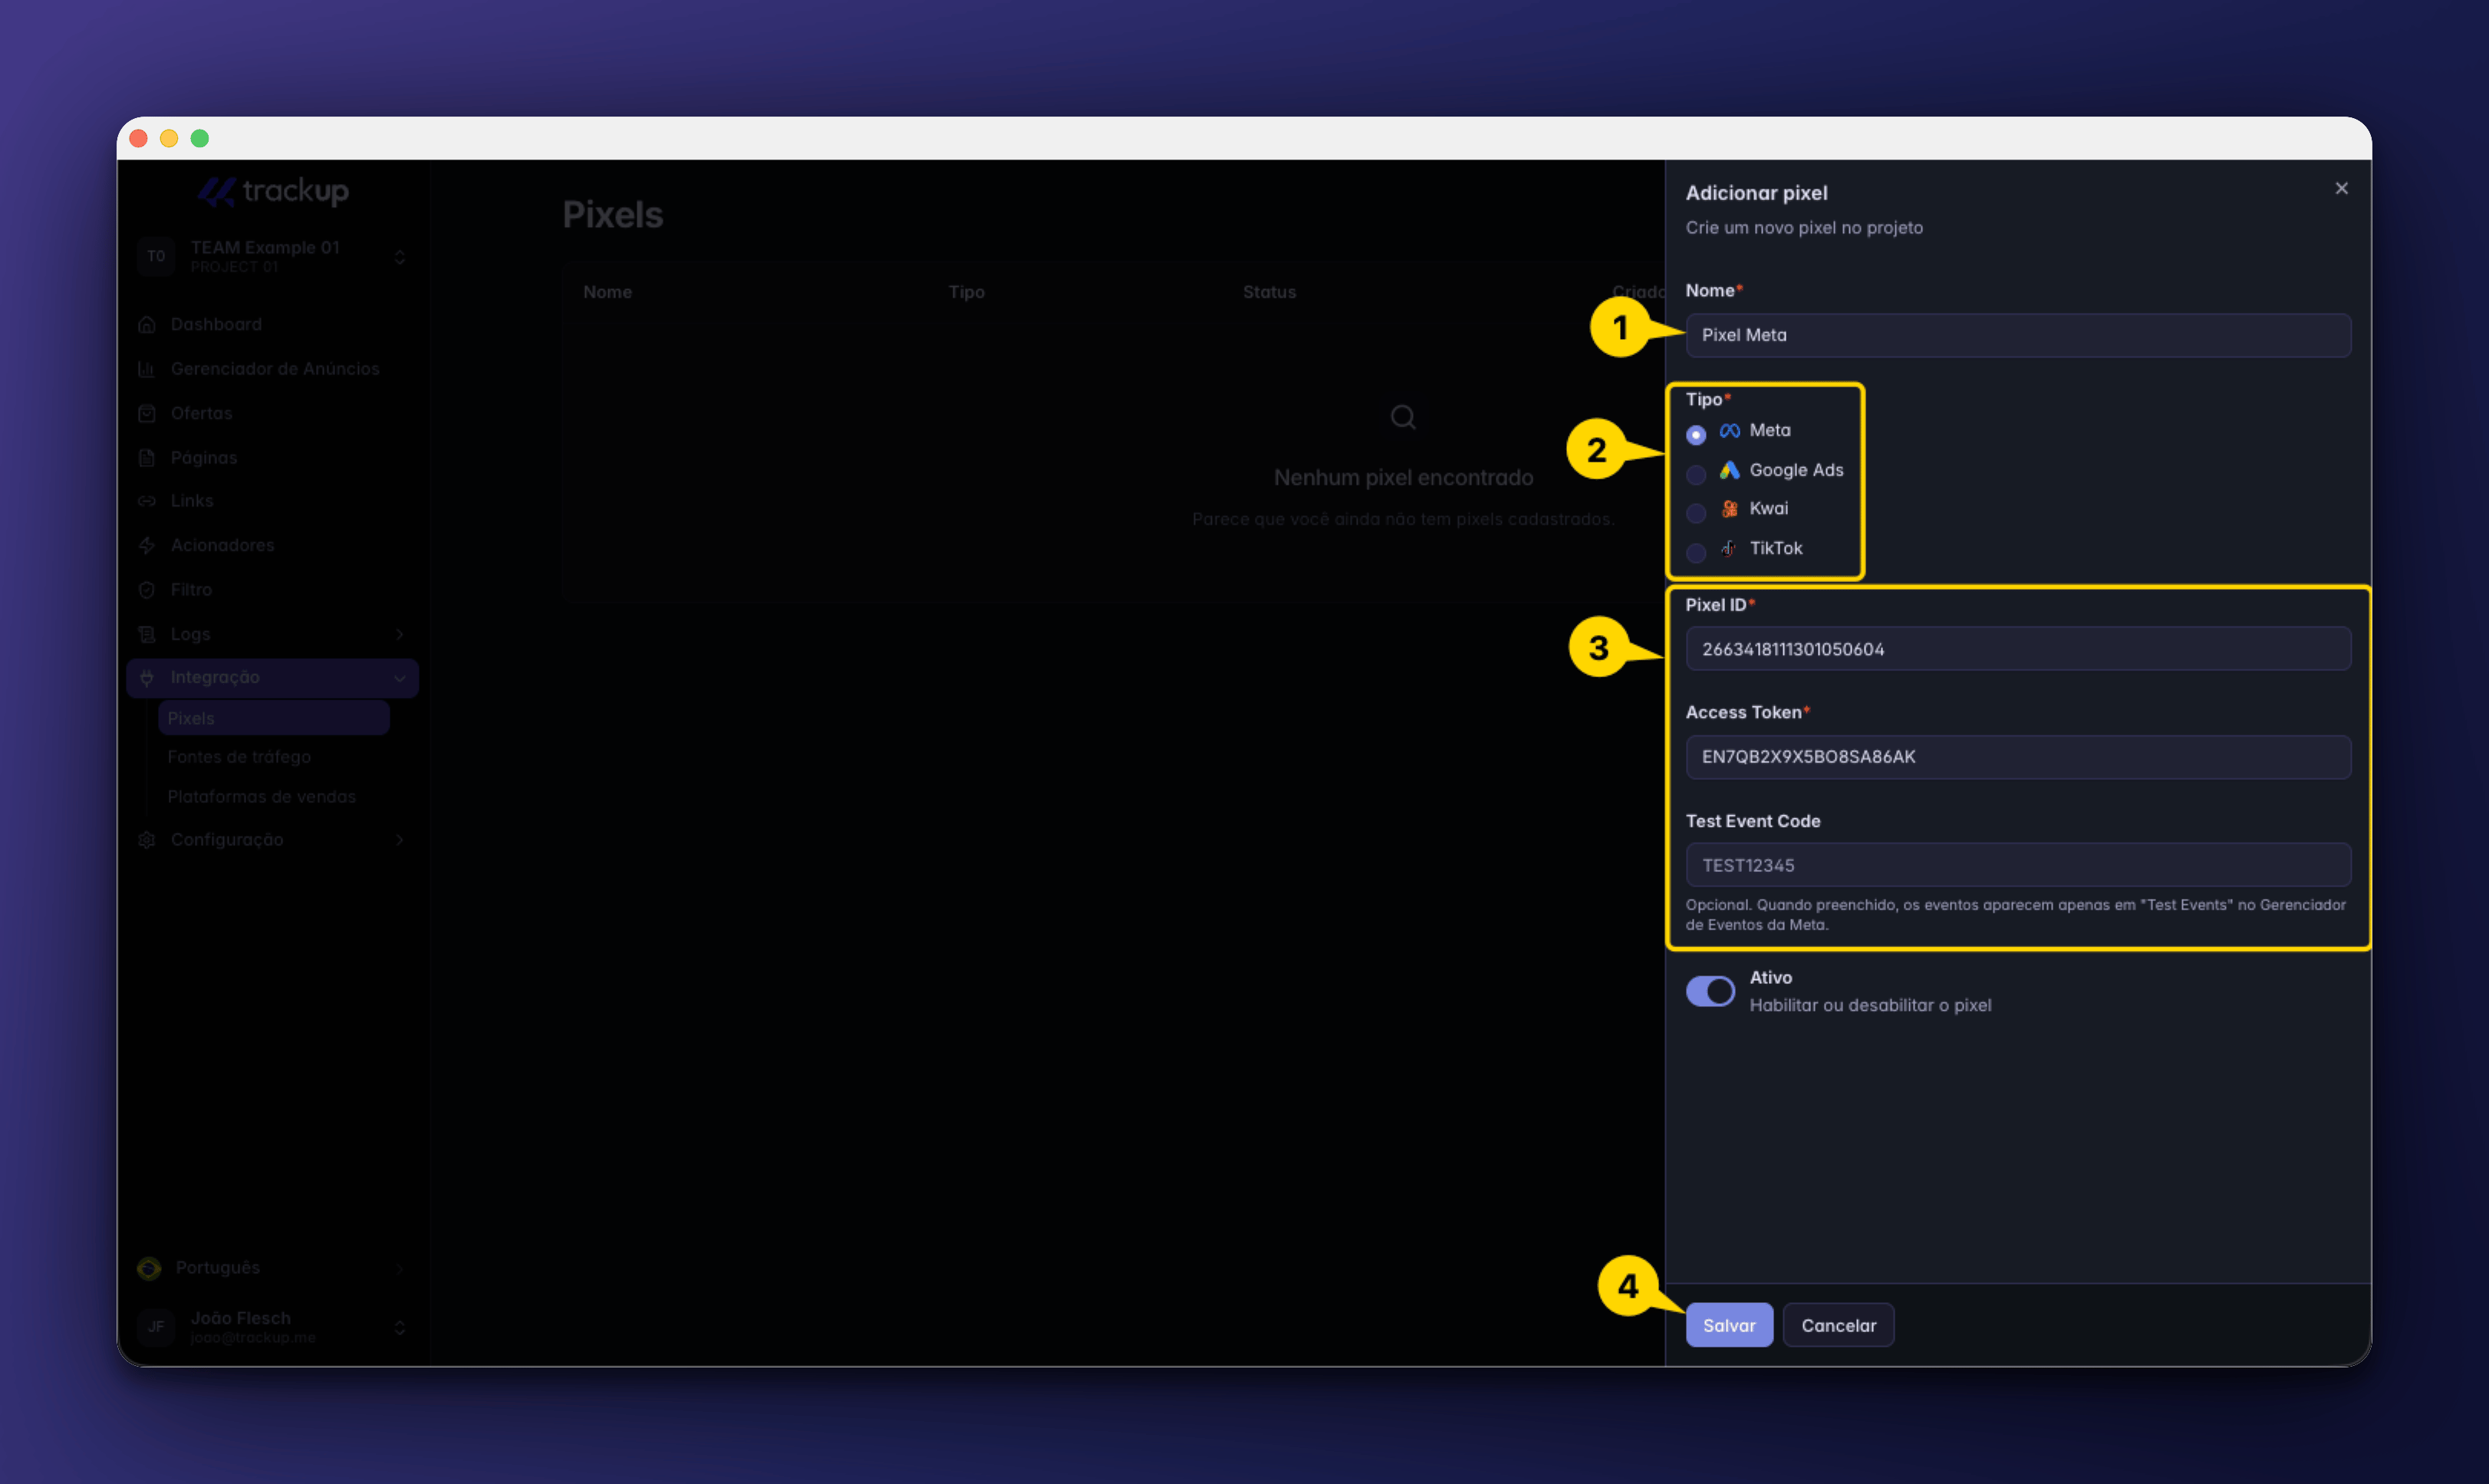Select the Pixels submenu item

coord(273,718)
